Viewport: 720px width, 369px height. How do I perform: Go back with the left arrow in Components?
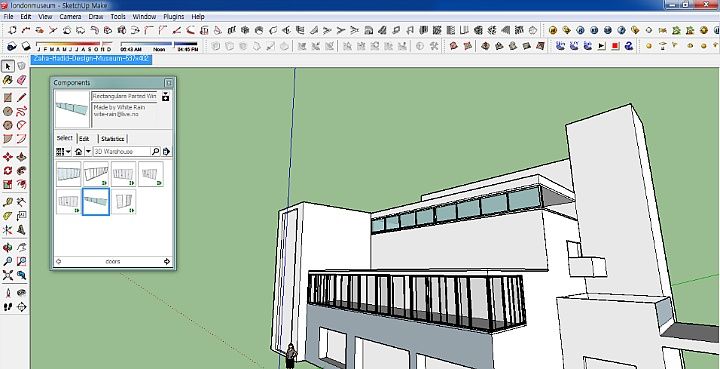click(x=59, y=262)
